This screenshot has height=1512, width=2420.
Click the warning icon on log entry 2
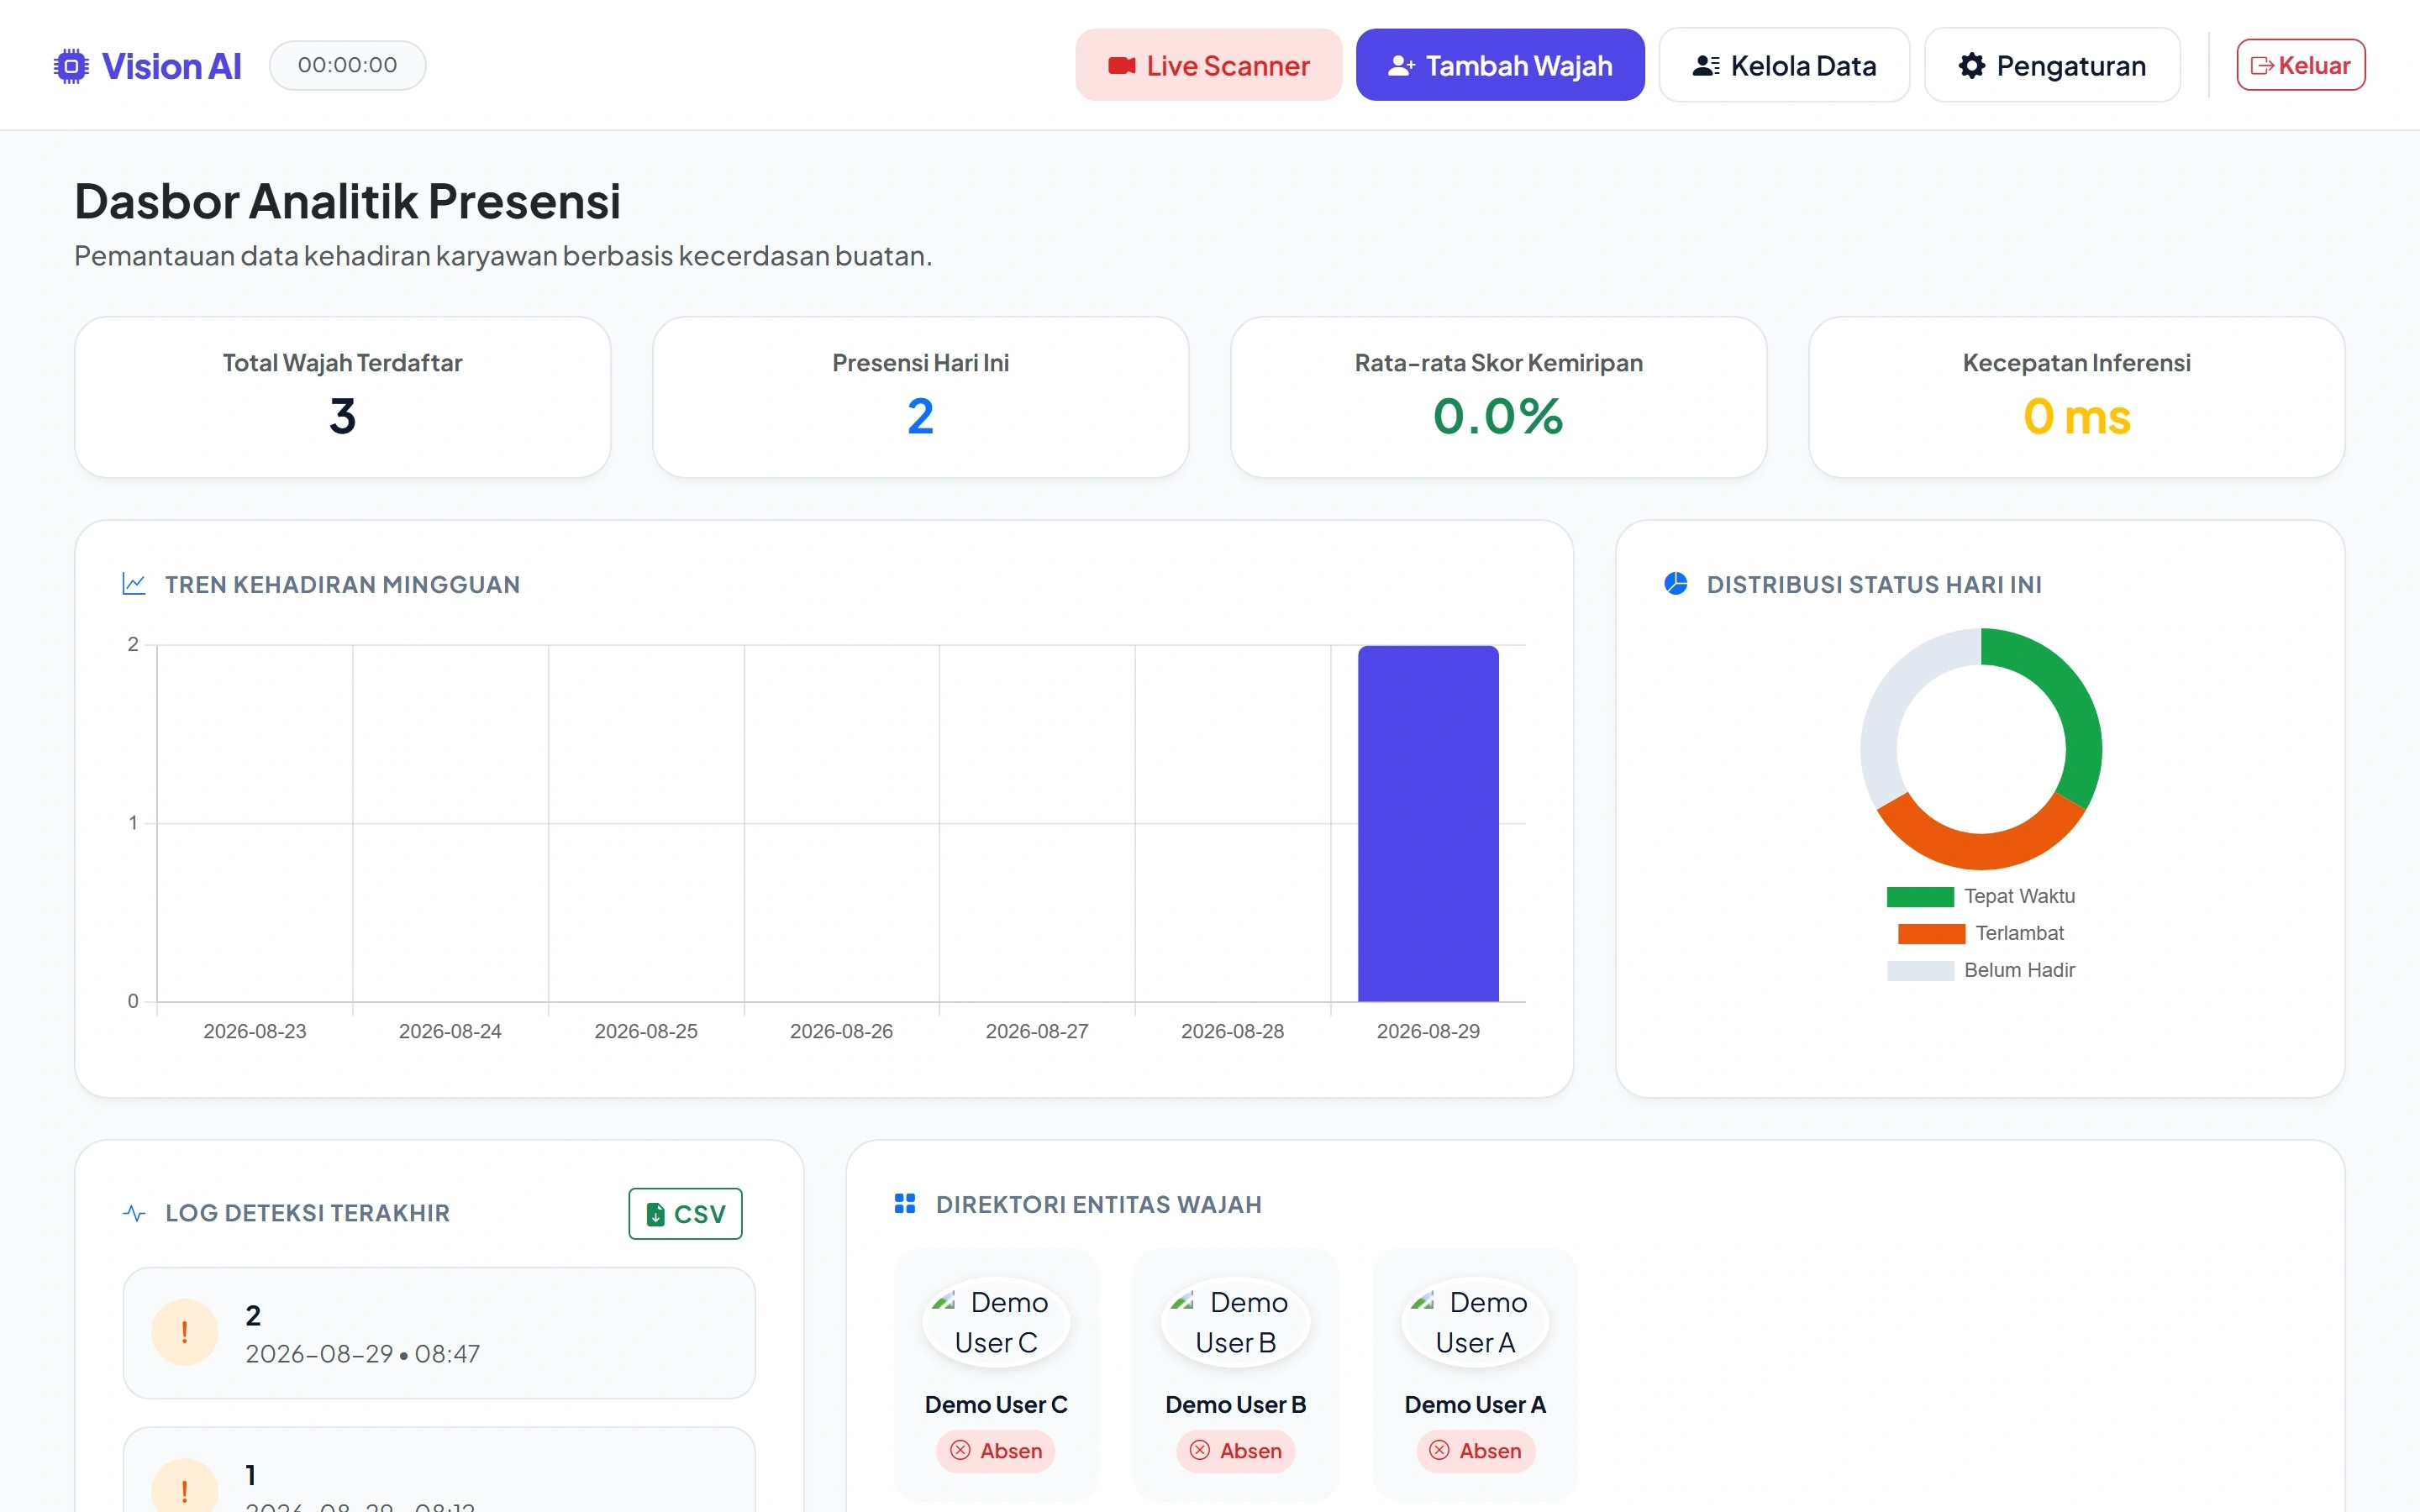click(184, 1332)
